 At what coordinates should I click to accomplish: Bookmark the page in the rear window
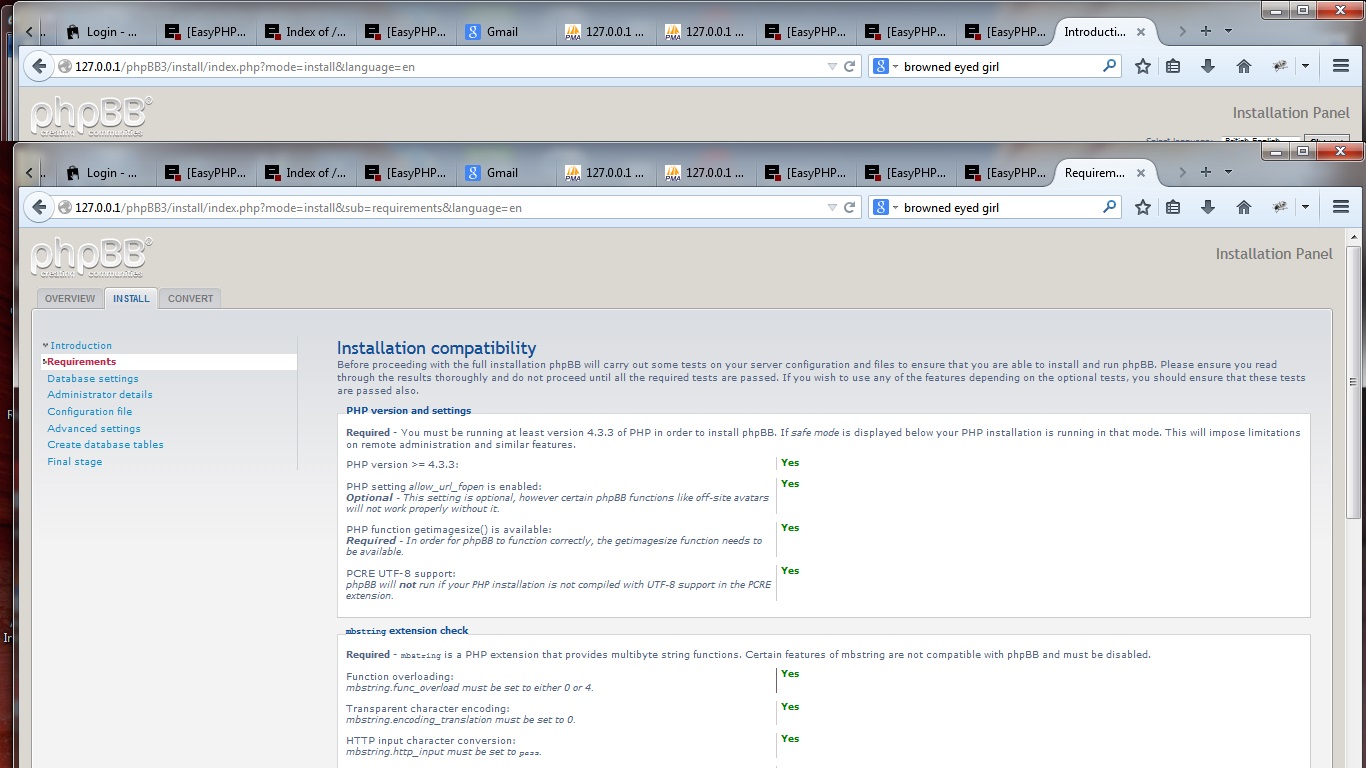click(1143, 66)
